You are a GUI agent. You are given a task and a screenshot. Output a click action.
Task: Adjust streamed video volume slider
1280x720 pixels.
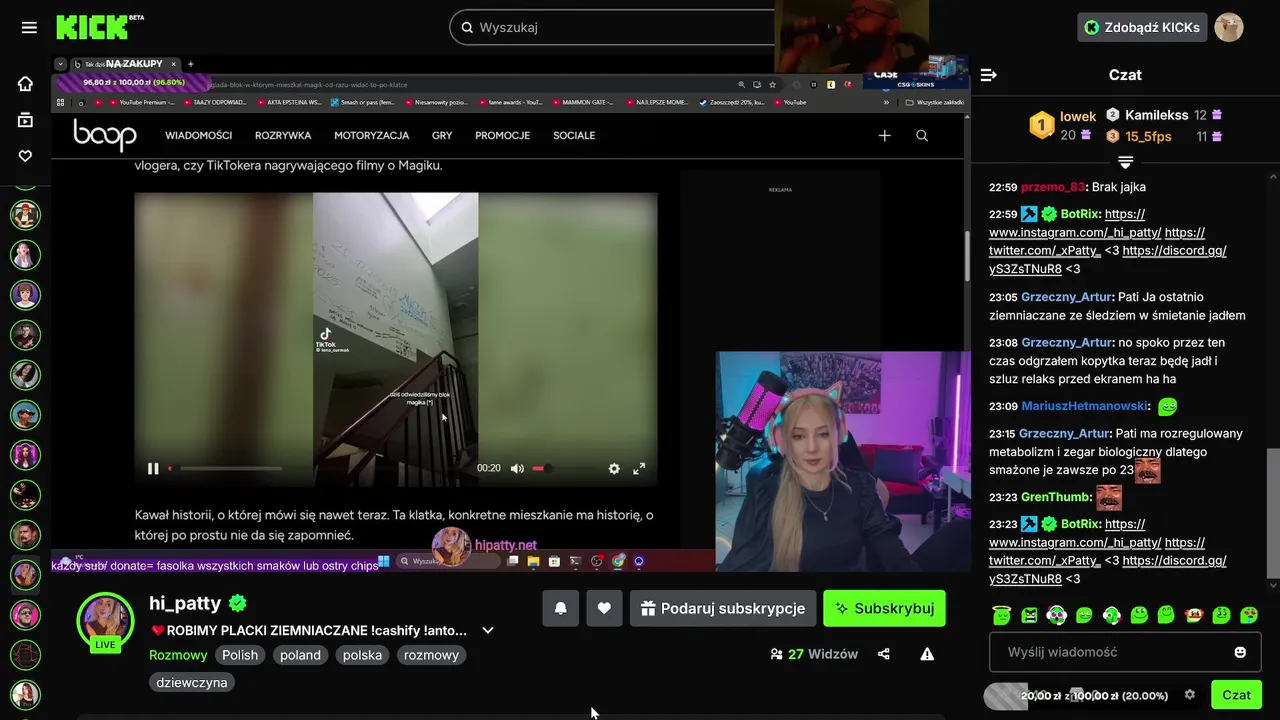click(542, 468)
